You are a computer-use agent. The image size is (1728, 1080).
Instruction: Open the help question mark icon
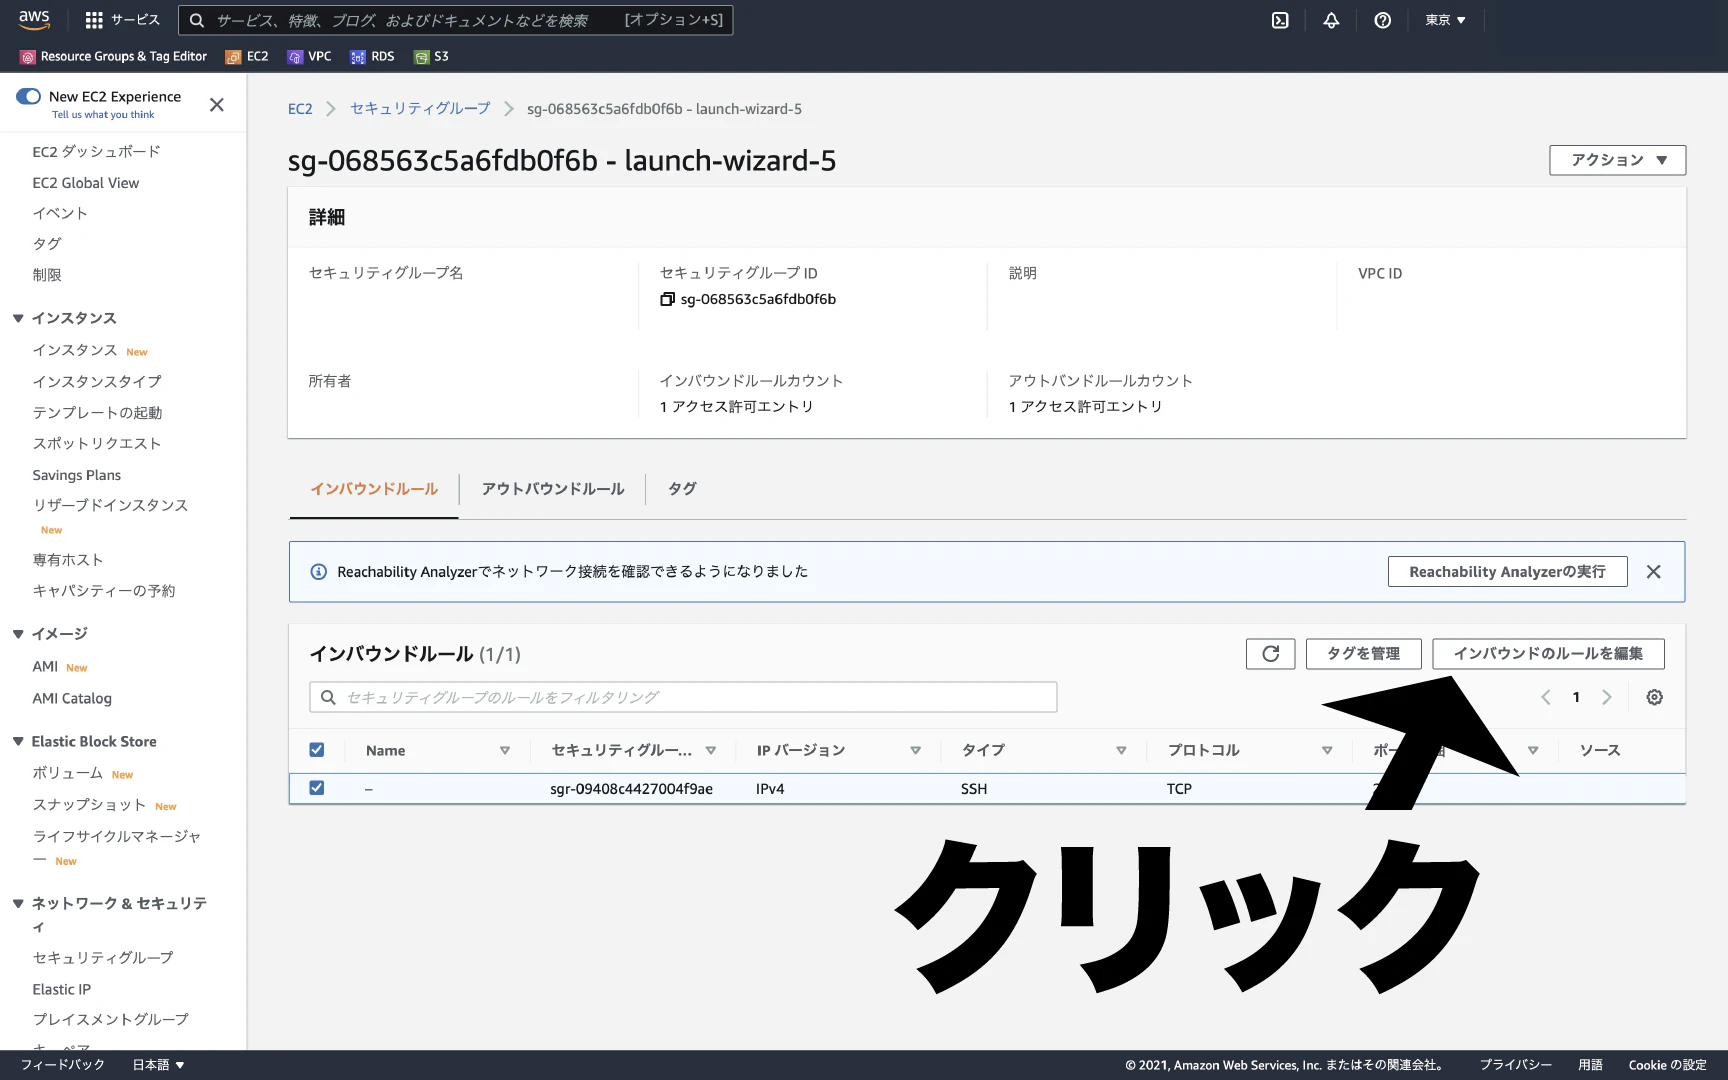pyautogui.click(x=1382, y=20)
